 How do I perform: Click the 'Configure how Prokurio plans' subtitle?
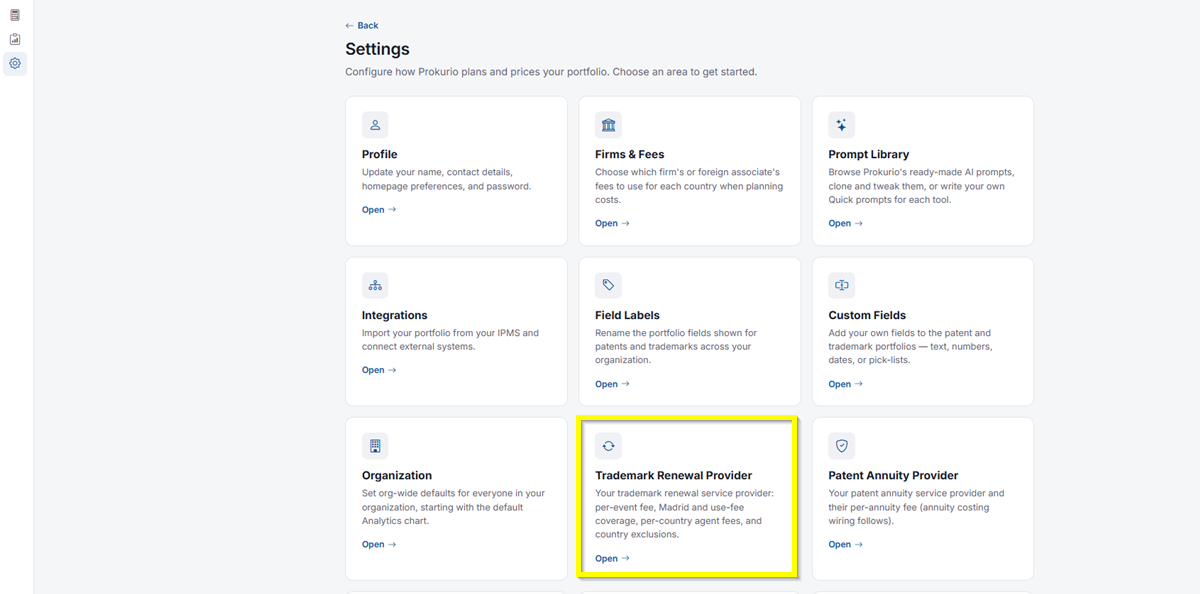tap(551, 72)
